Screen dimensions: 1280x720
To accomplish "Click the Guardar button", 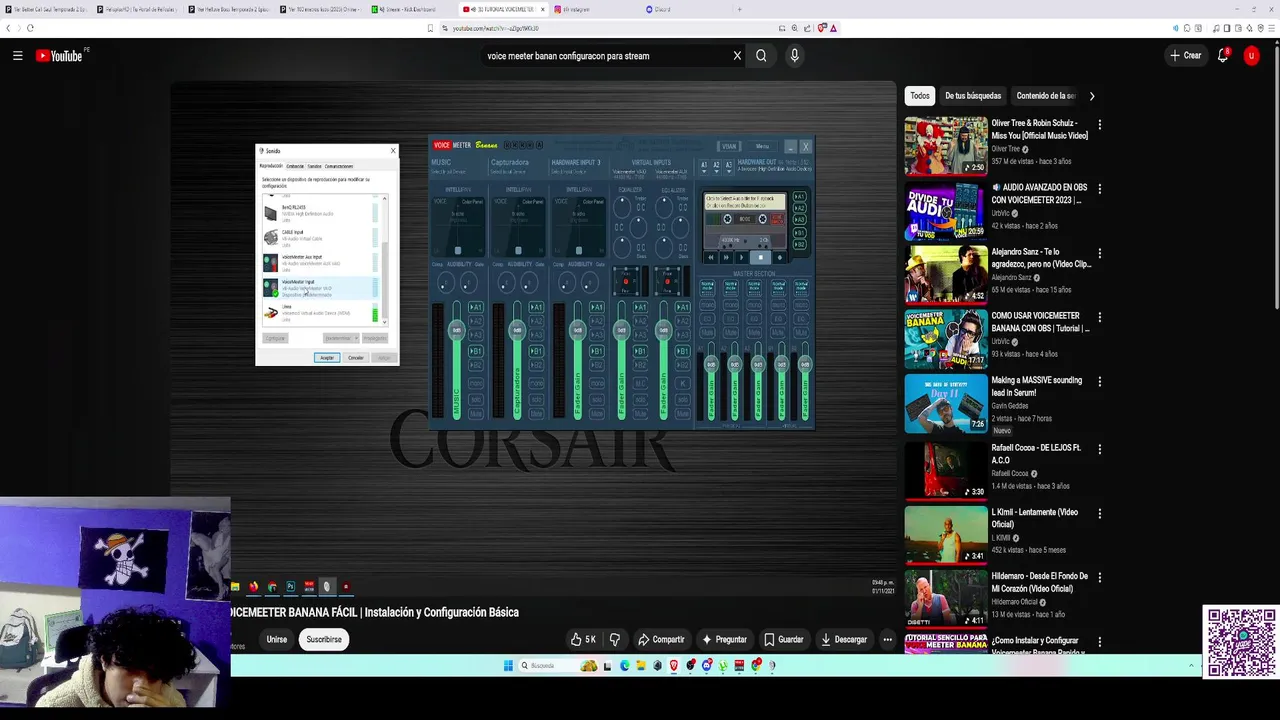I will pos(783,639).
